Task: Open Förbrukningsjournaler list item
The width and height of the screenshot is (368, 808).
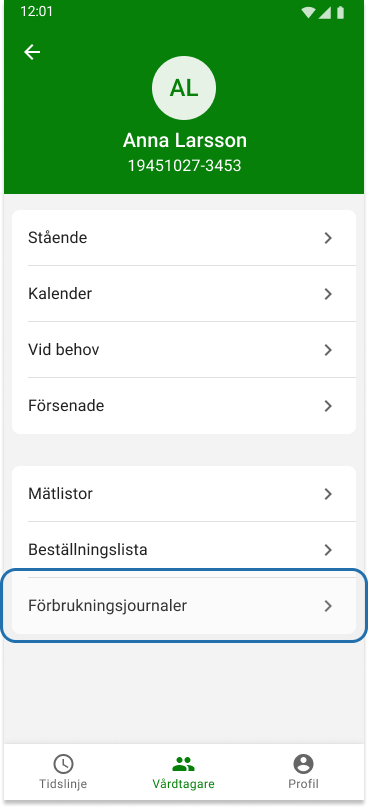Action: [184, 606]
